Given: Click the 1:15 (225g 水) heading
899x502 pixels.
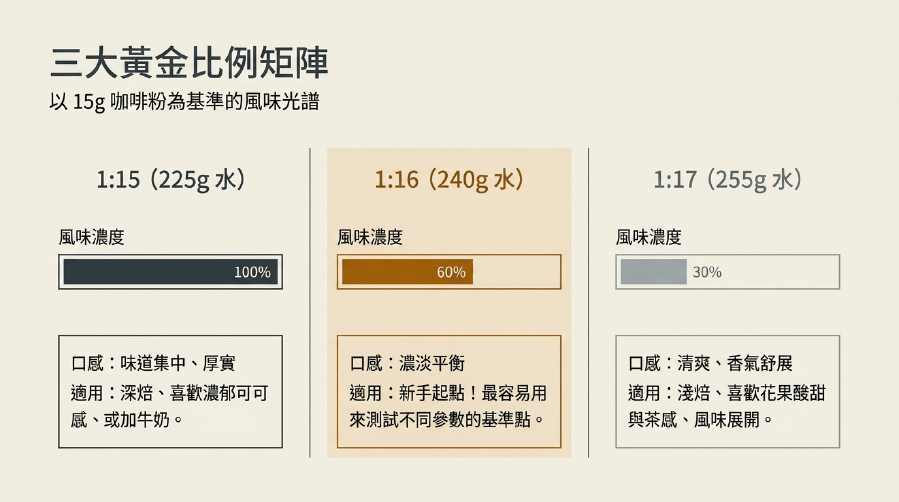Looking at the screenshot, I should (170, 180).
